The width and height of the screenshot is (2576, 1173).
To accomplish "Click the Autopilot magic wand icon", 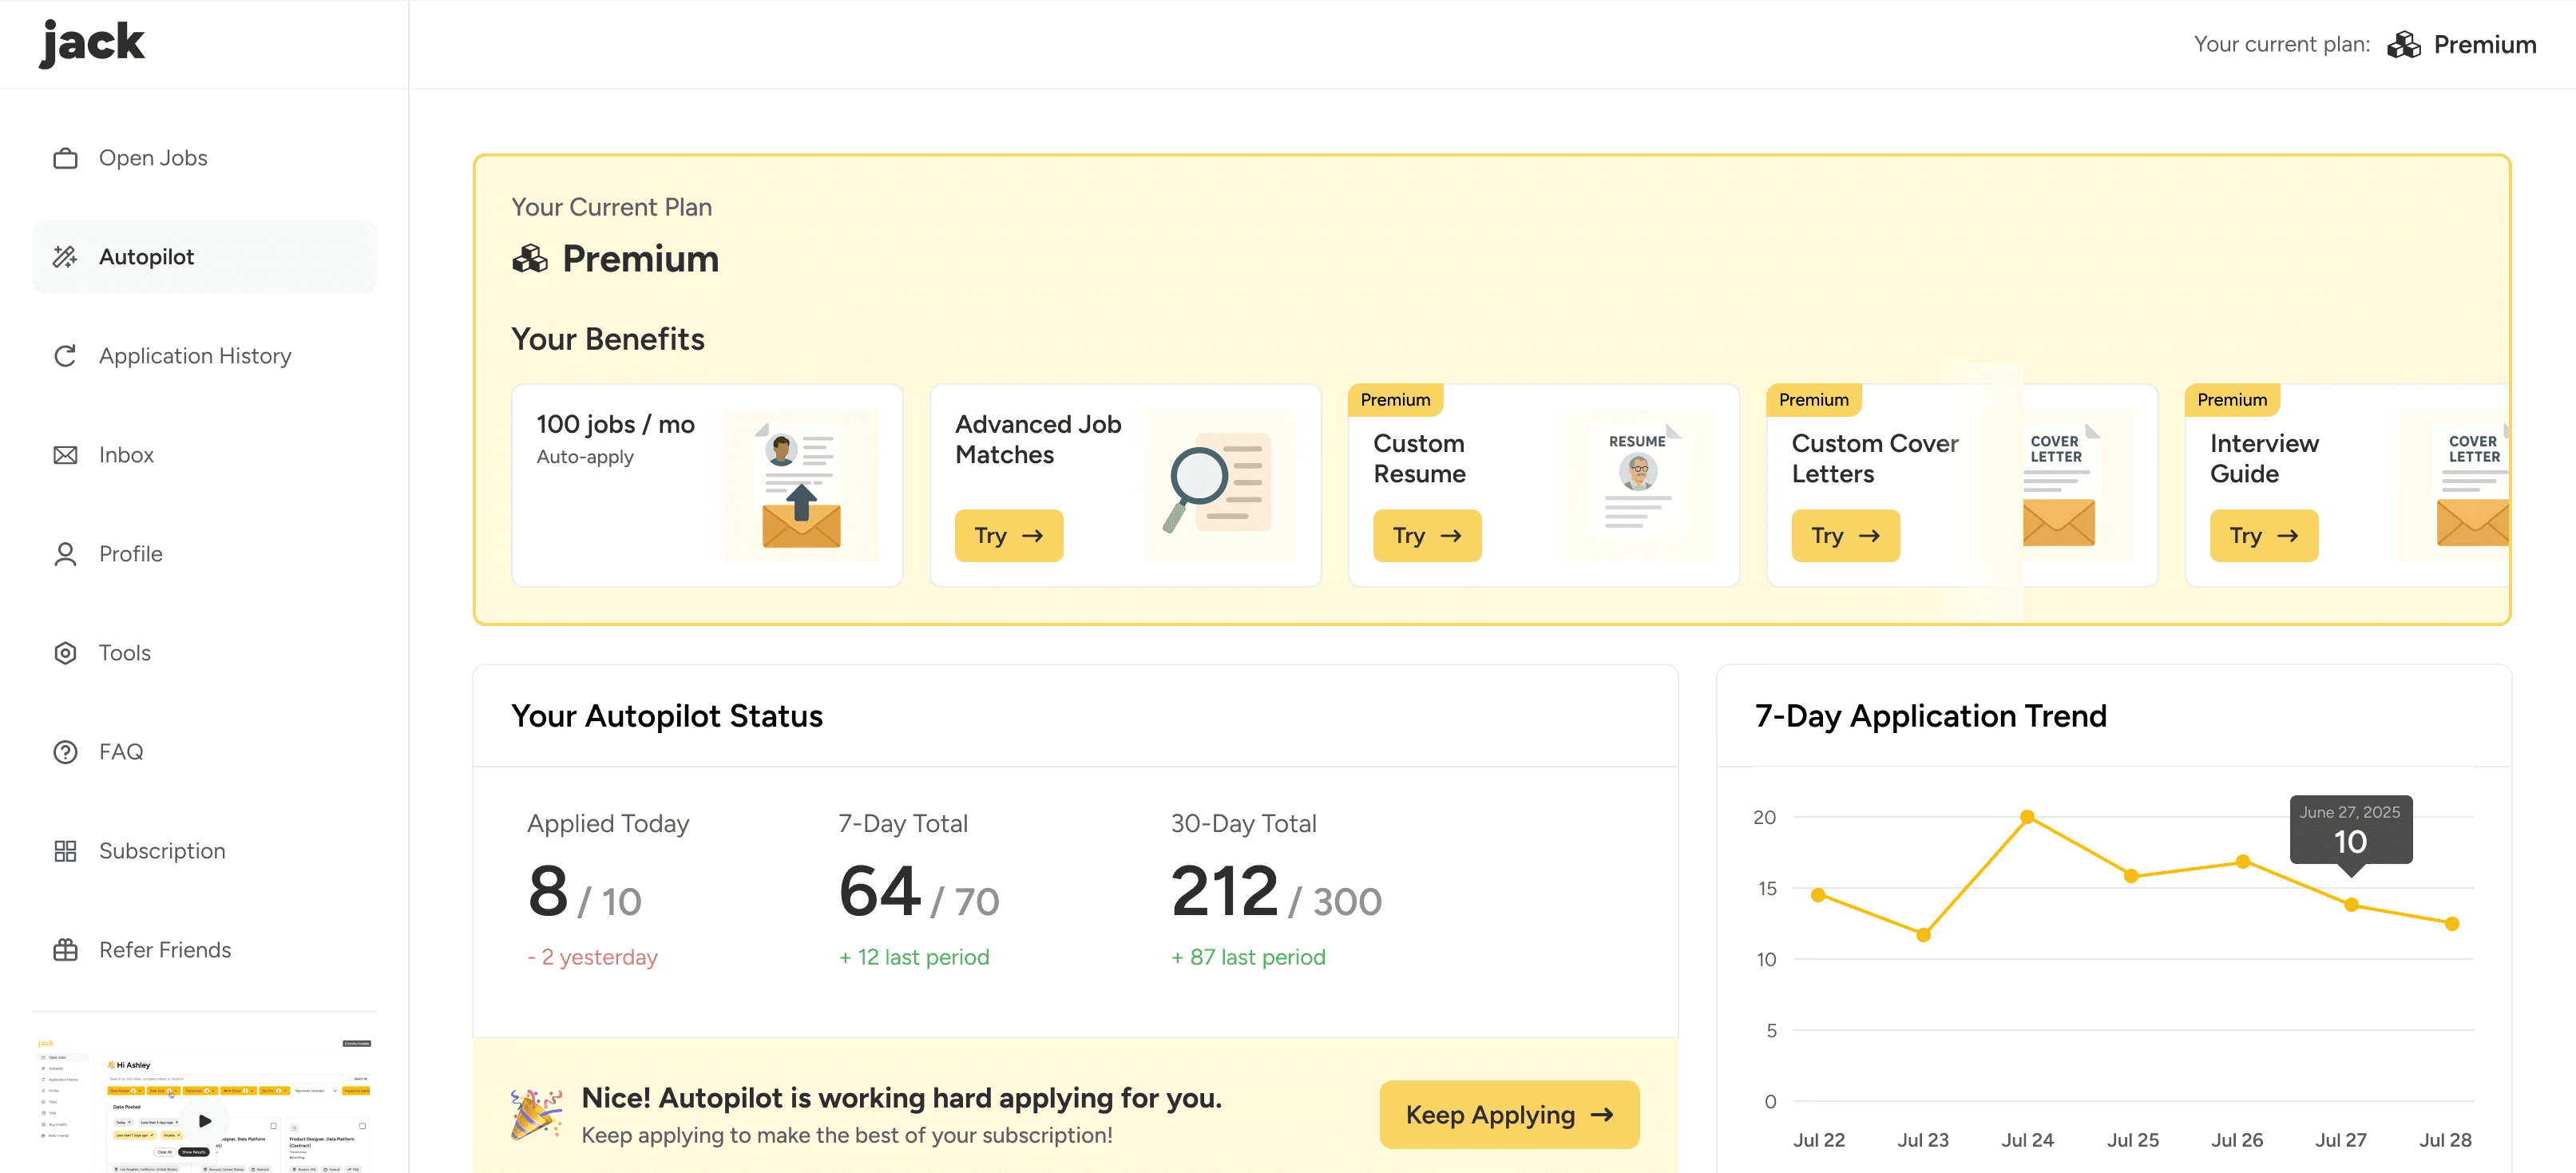I will point(65,257).
